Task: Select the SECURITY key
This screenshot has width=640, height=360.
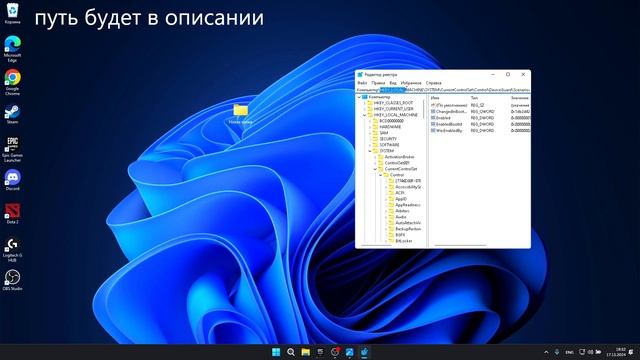Action: [x=388, y=139]
